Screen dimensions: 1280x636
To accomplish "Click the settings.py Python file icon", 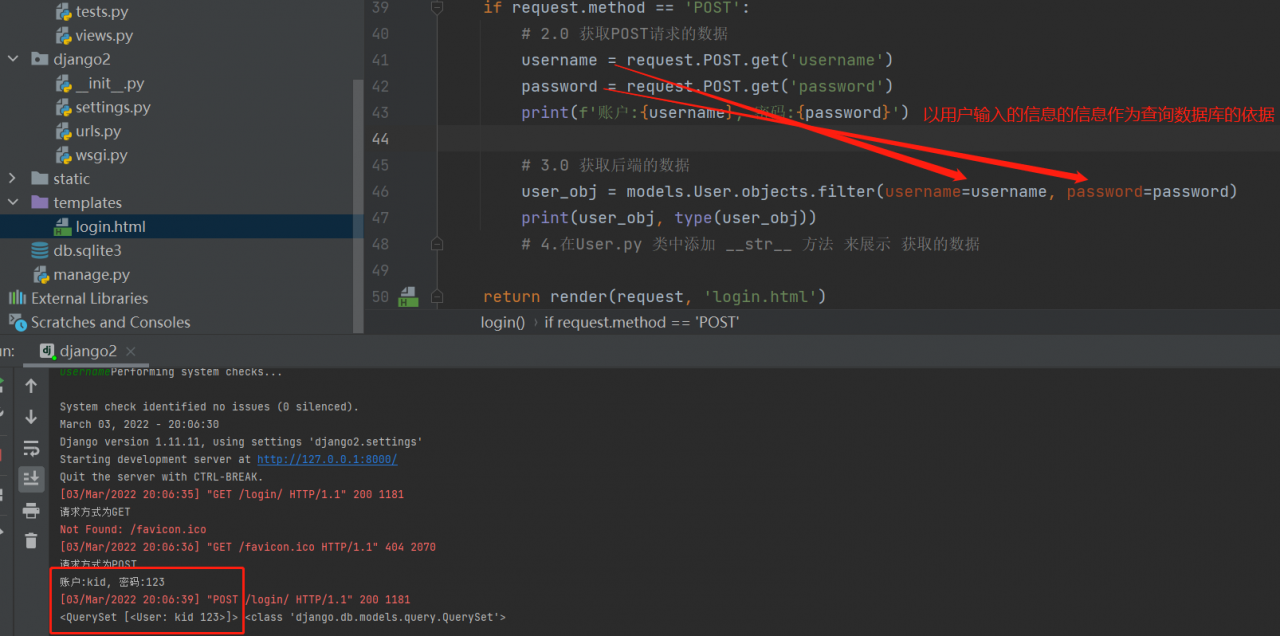I will click(x=63, y=107).
